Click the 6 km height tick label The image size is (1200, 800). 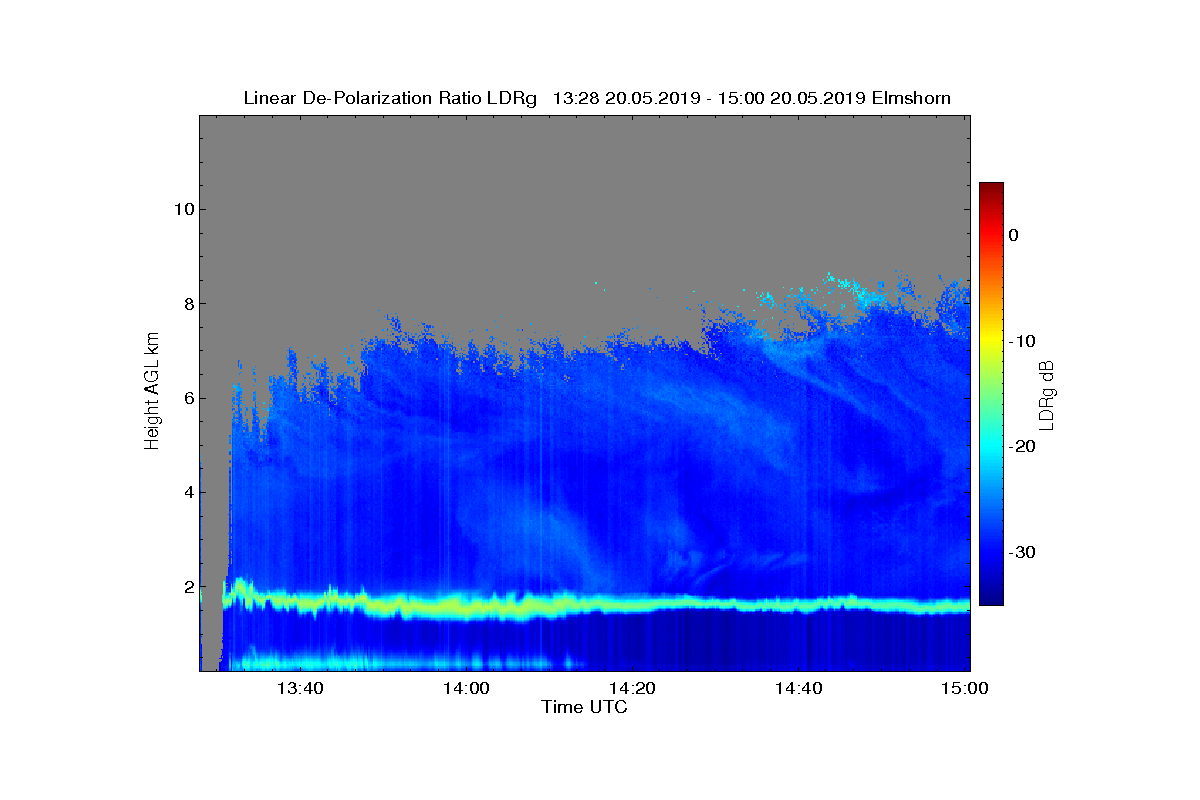(186, 398)
